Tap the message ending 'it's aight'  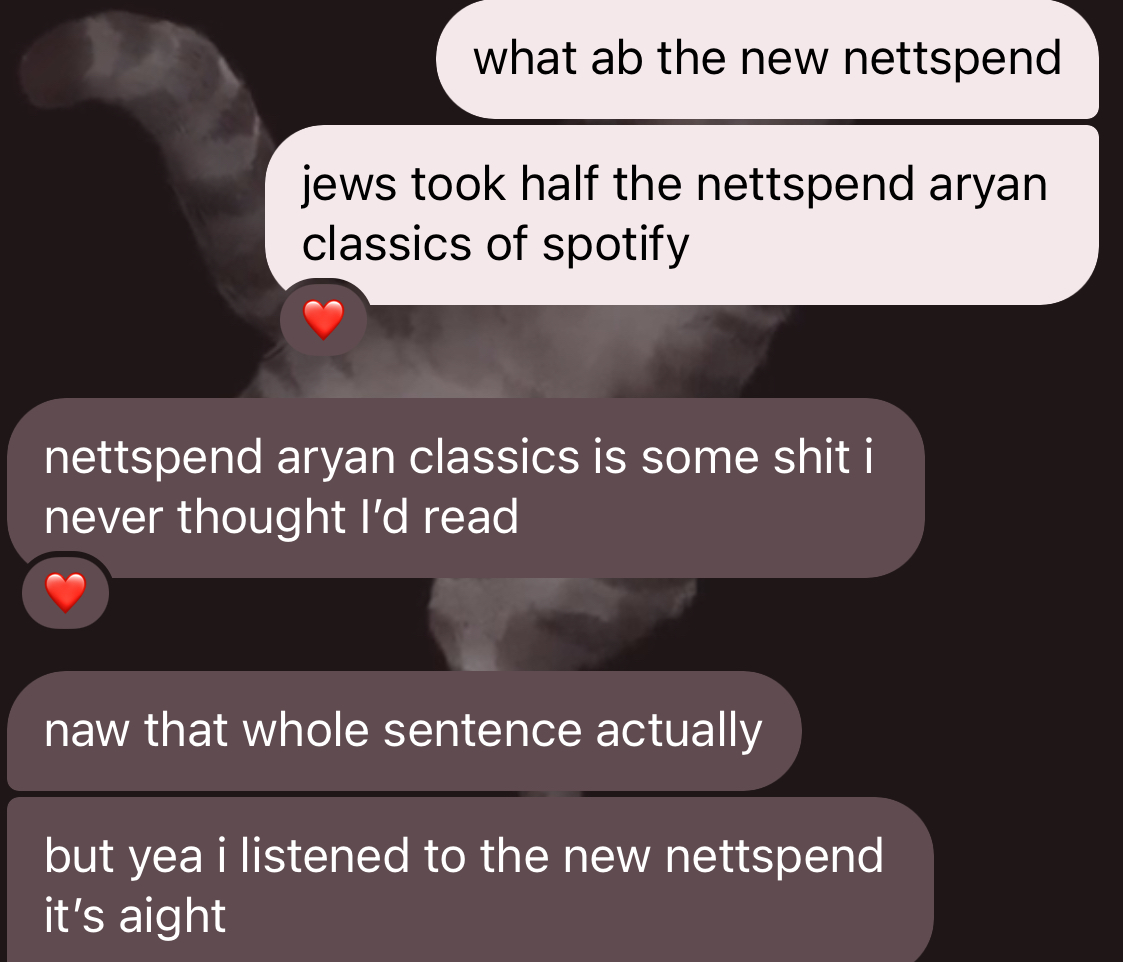click(x=470, y=881)
